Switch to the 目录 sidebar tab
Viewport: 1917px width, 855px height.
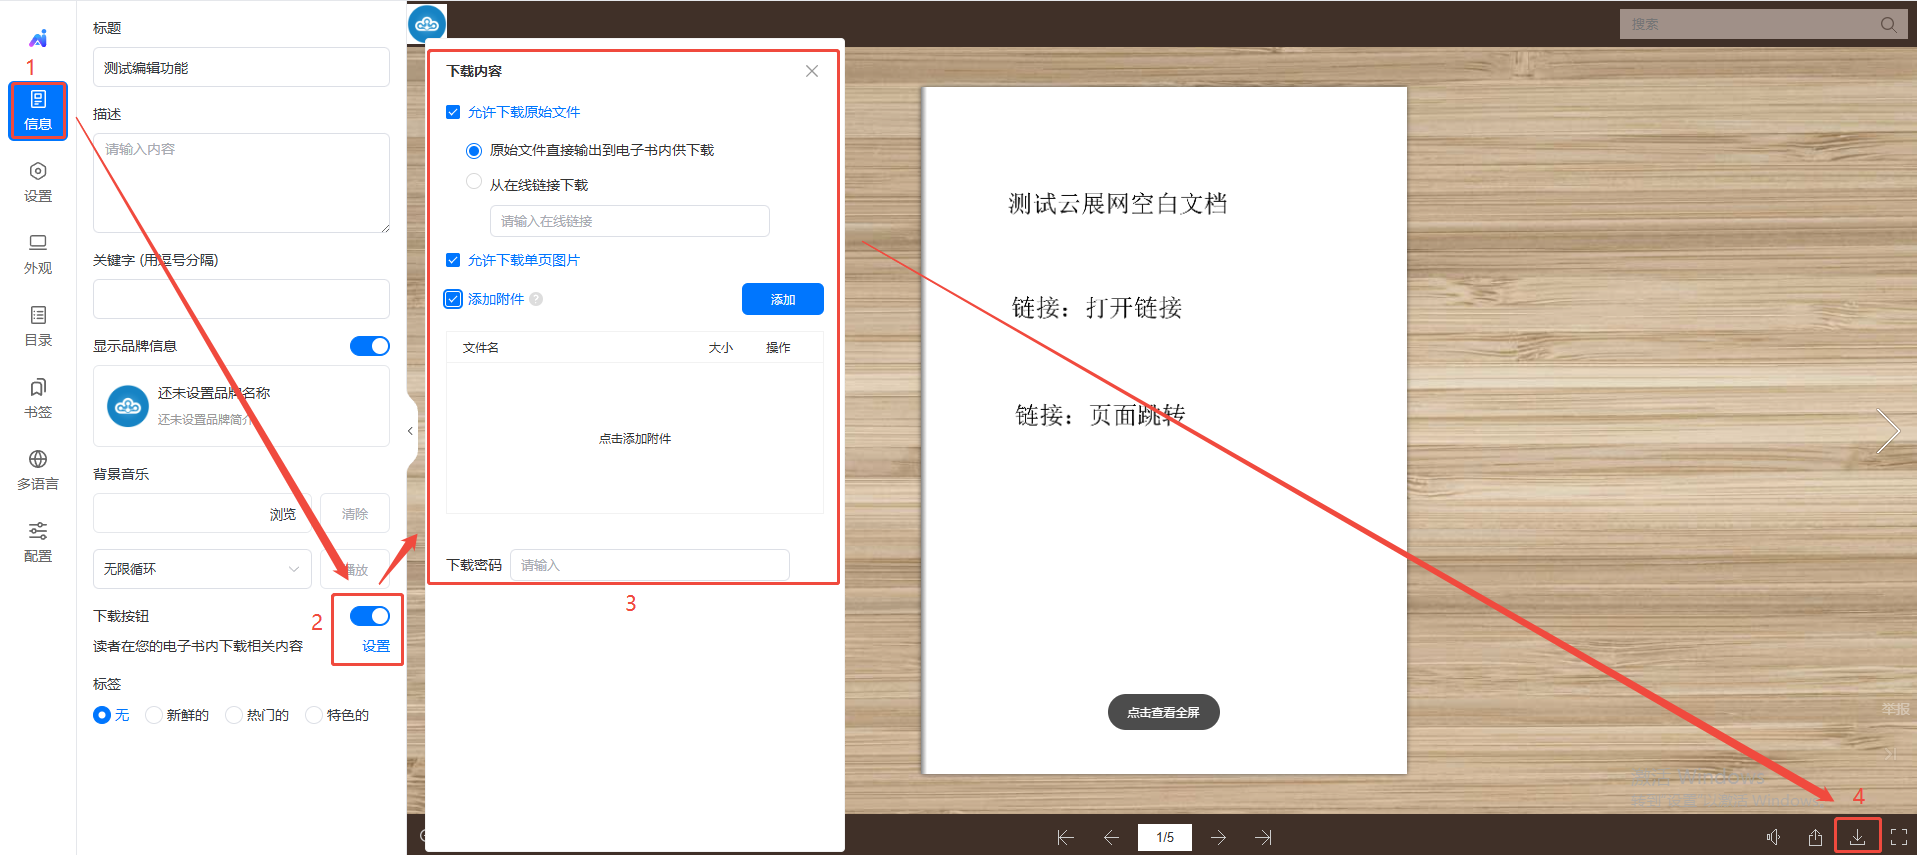pyautogui.click(x=38, y=325)
